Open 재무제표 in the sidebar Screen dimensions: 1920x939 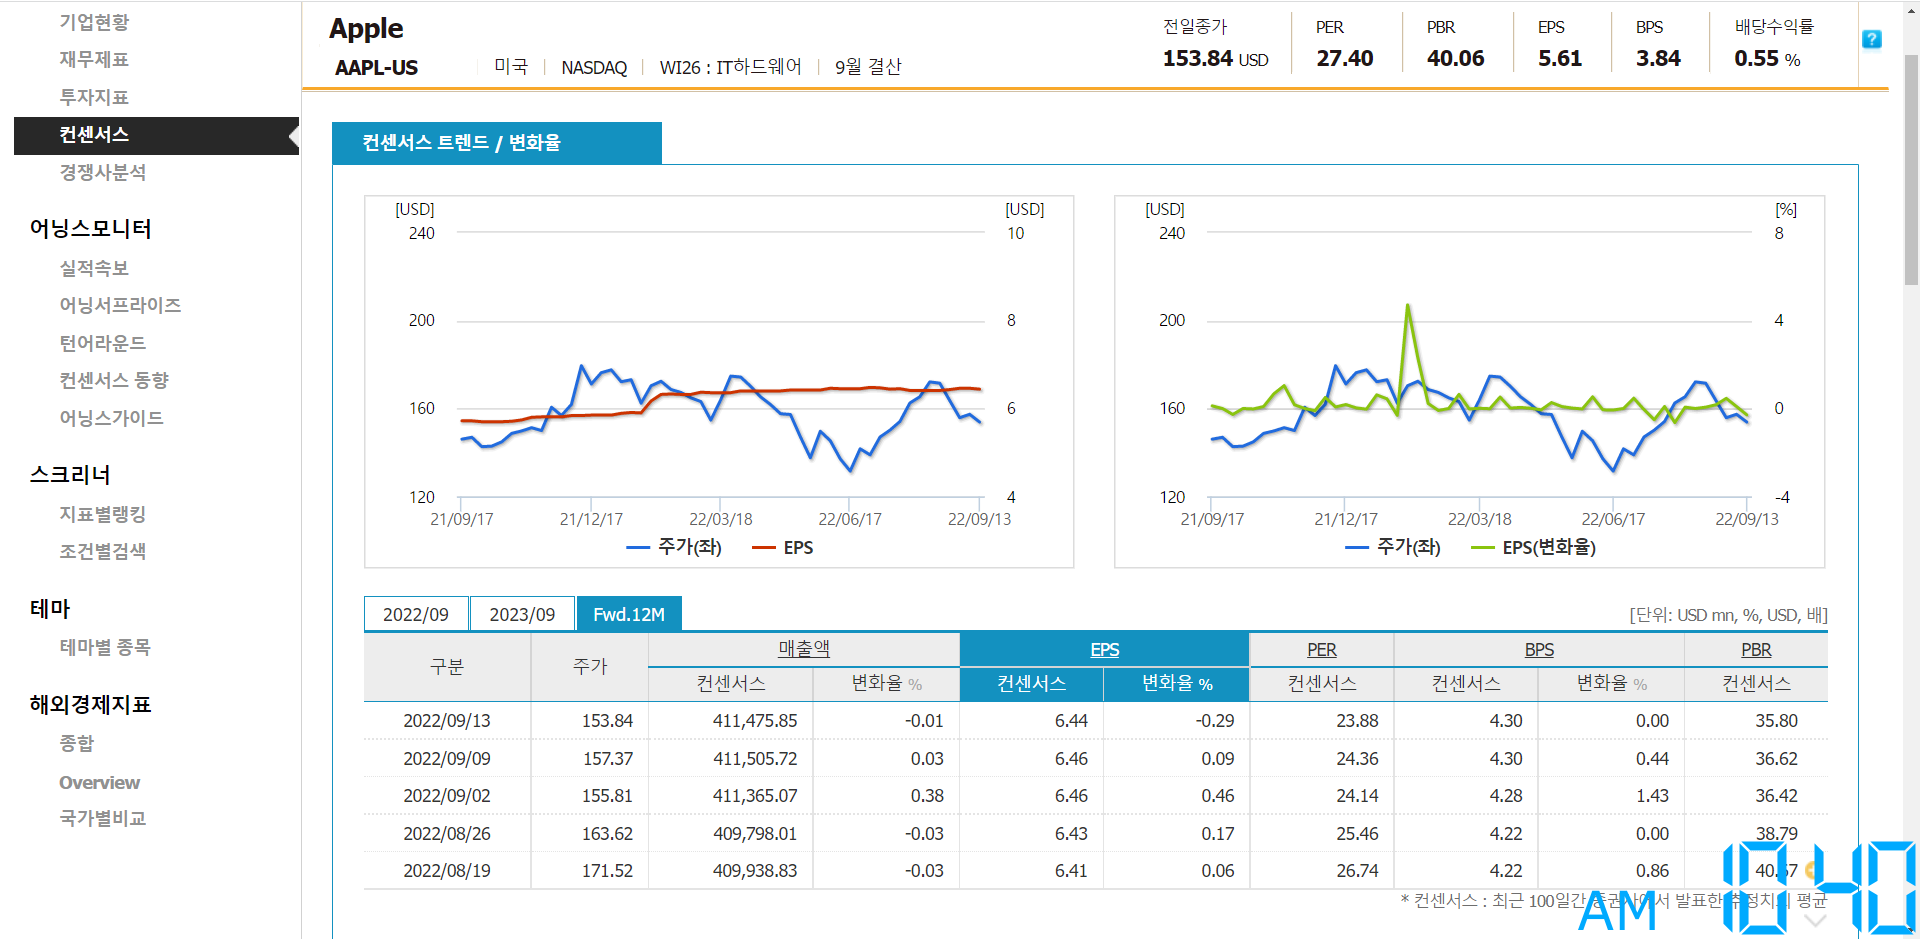[x=94, y=59]
